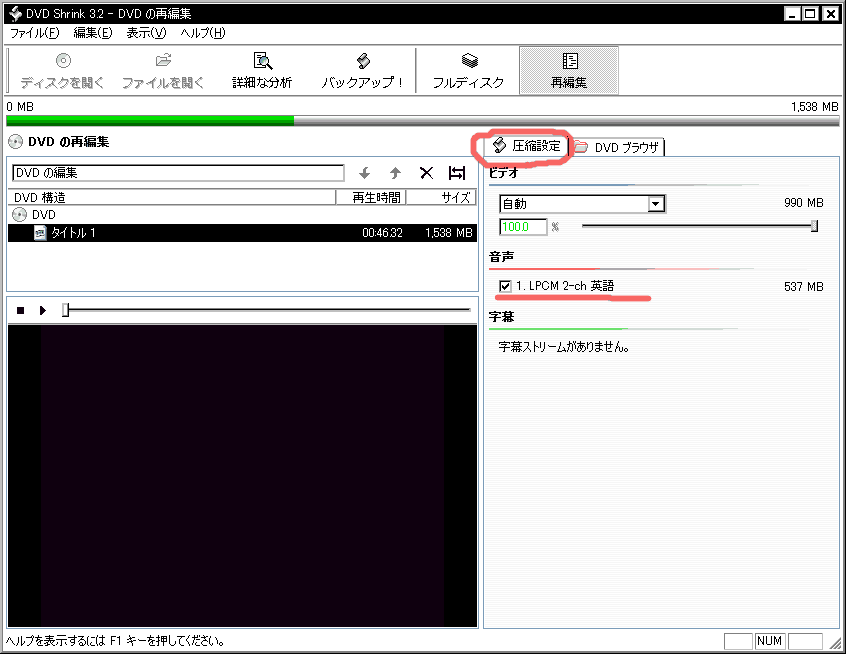
Task: Click the 字幕ストリームがありません。 text
Action: (x=564, y=347)
